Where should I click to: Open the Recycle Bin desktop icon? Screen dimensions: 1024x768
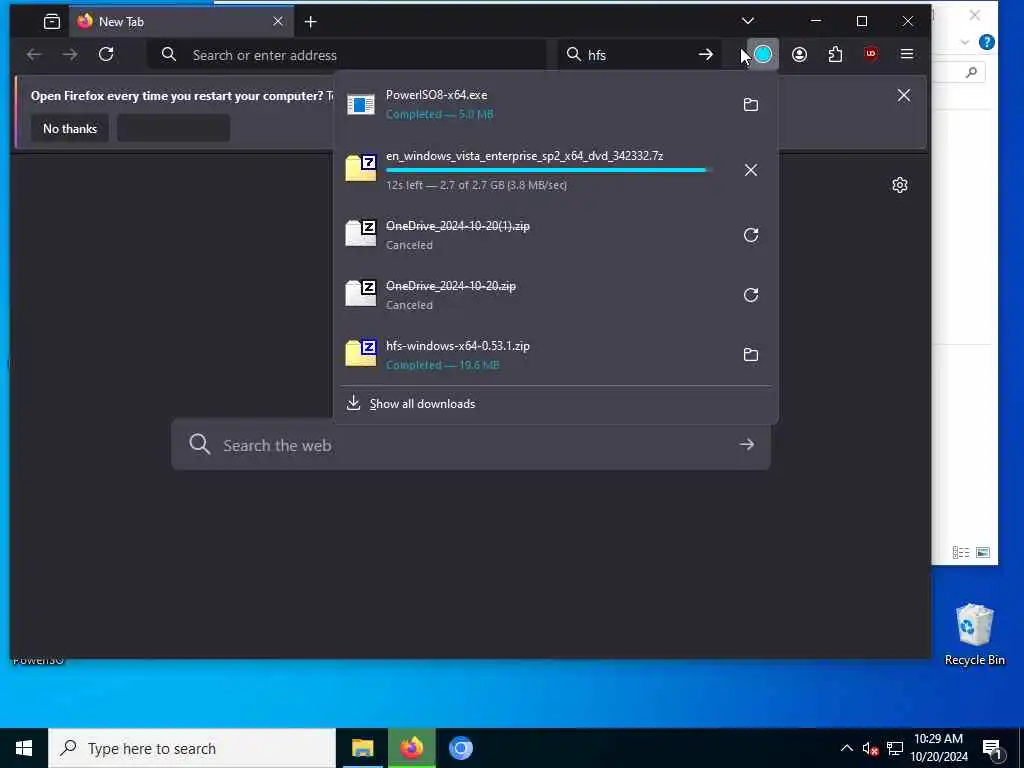974,634
